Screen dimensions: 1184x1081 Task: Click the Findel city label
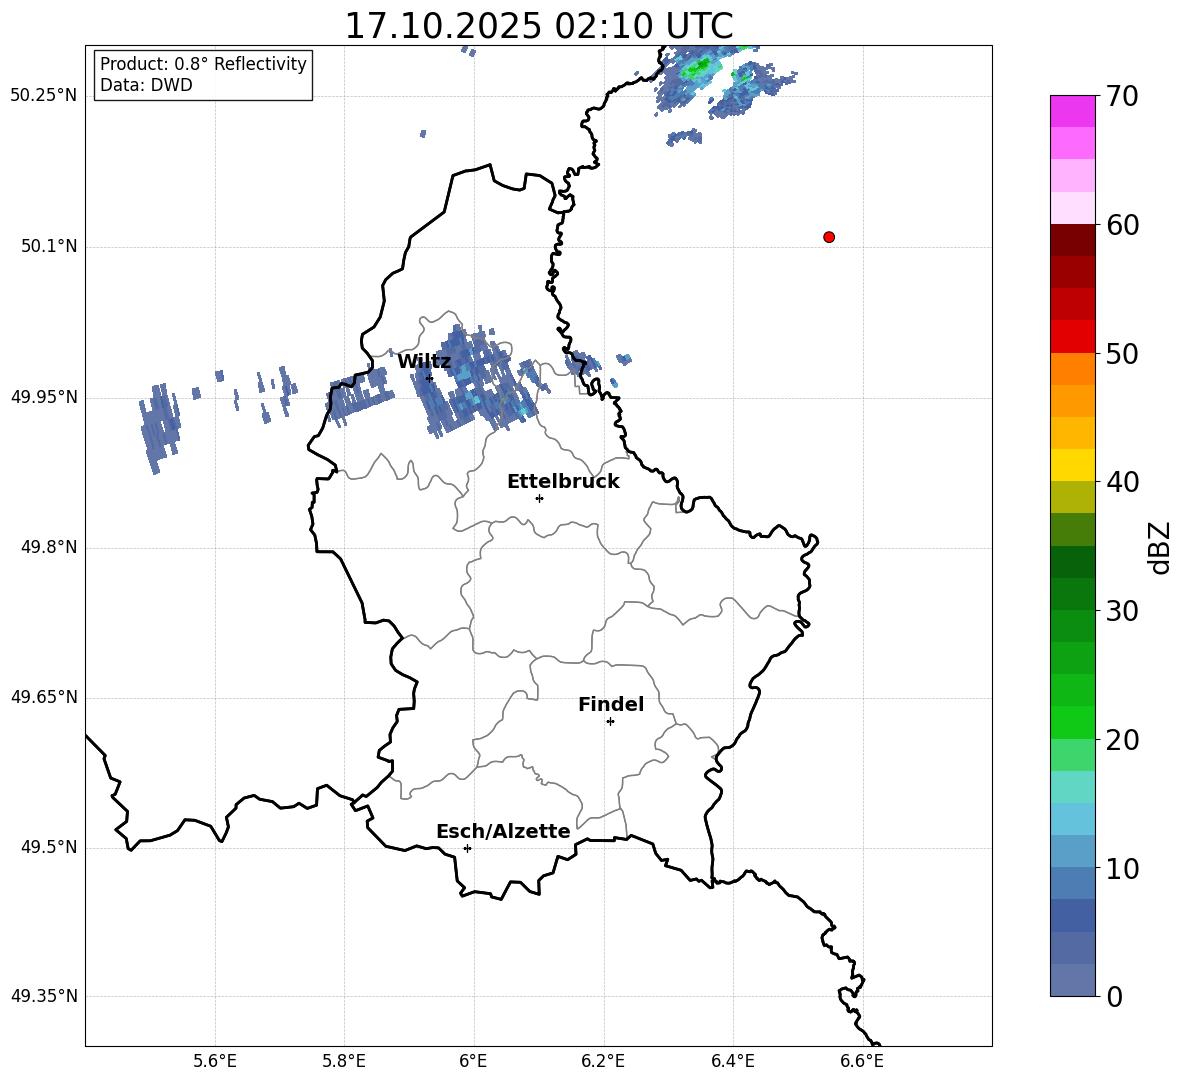(x=611, y=705)
